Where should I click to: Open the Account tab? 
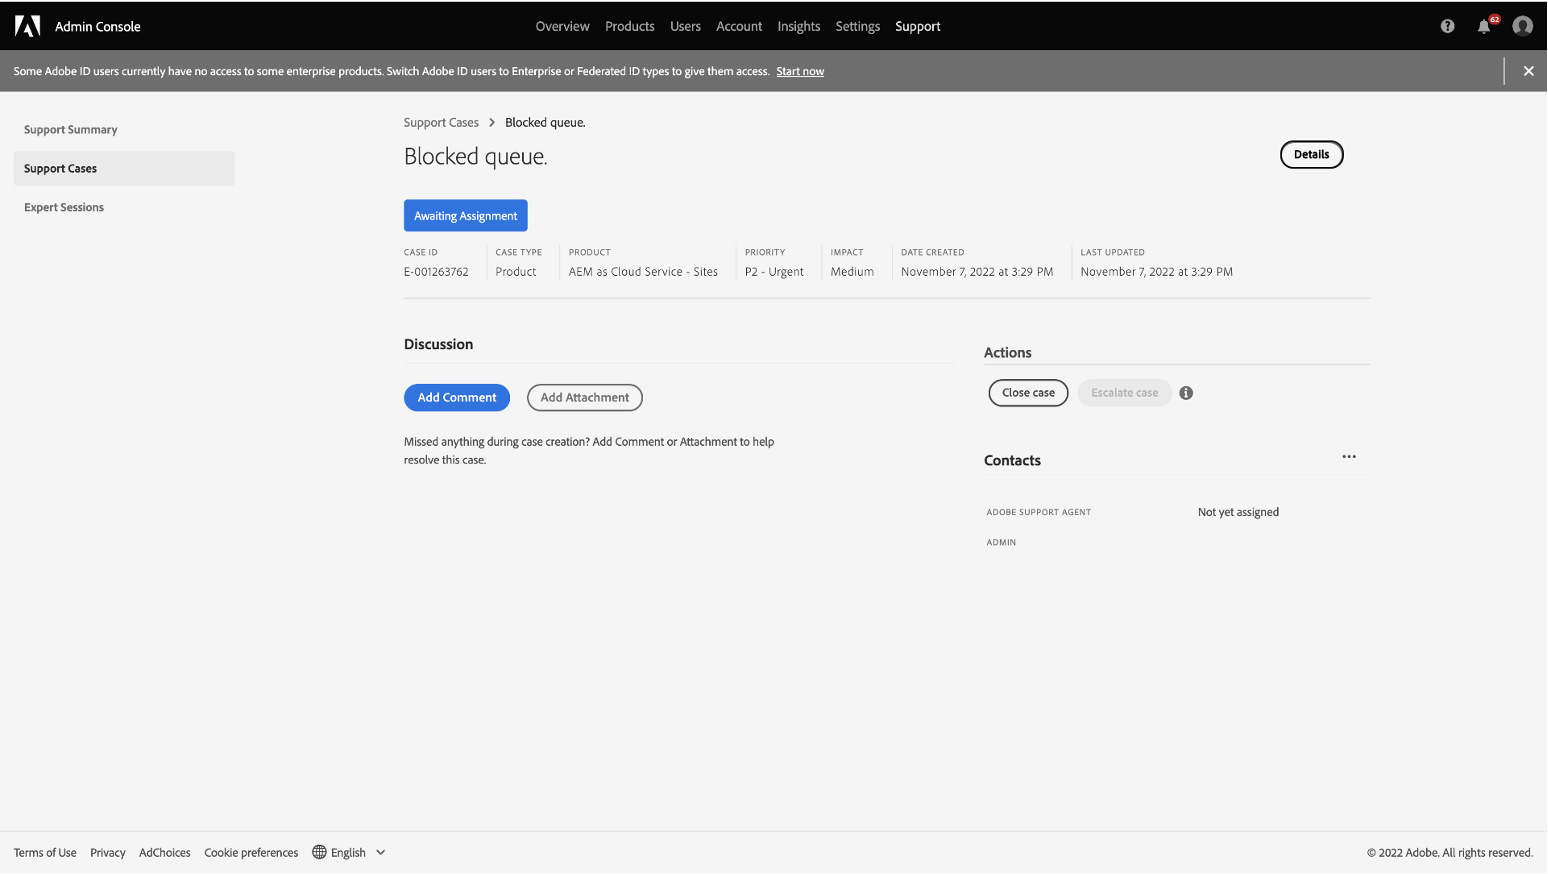[739, 26]
